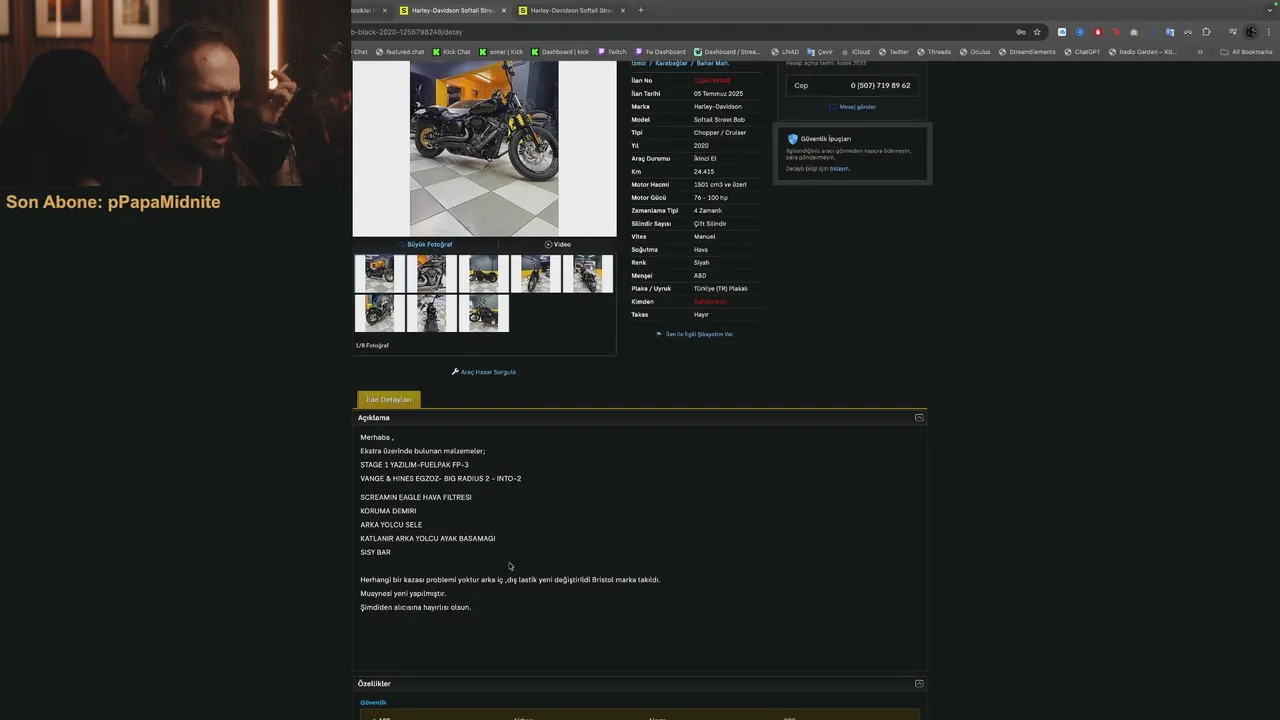Click the Cep phone number

(880, 86)
